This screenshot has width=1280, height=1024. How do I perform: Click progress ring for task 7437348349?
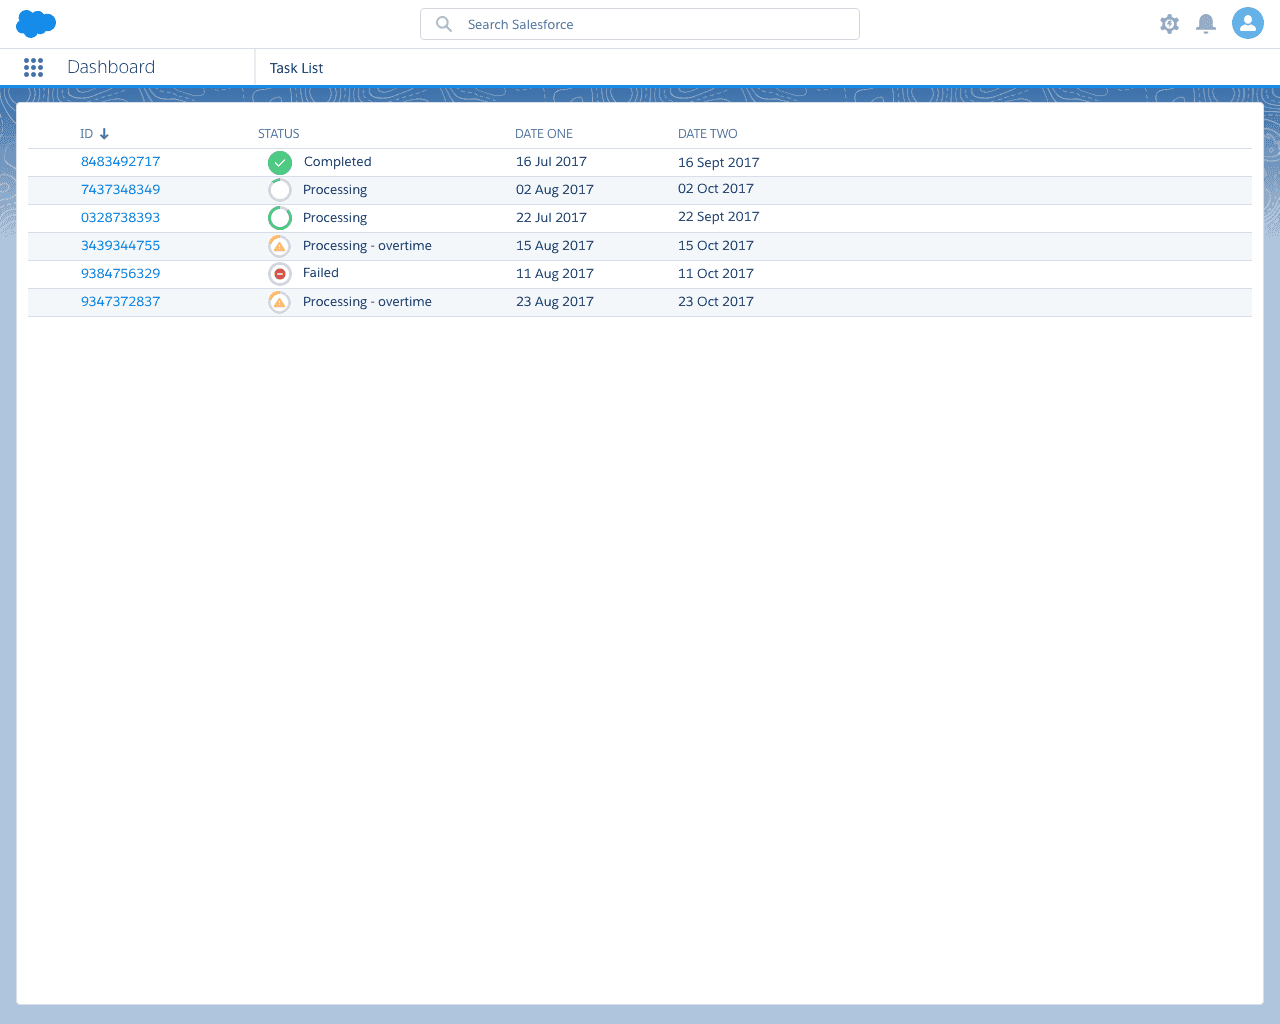coord(280,190)
